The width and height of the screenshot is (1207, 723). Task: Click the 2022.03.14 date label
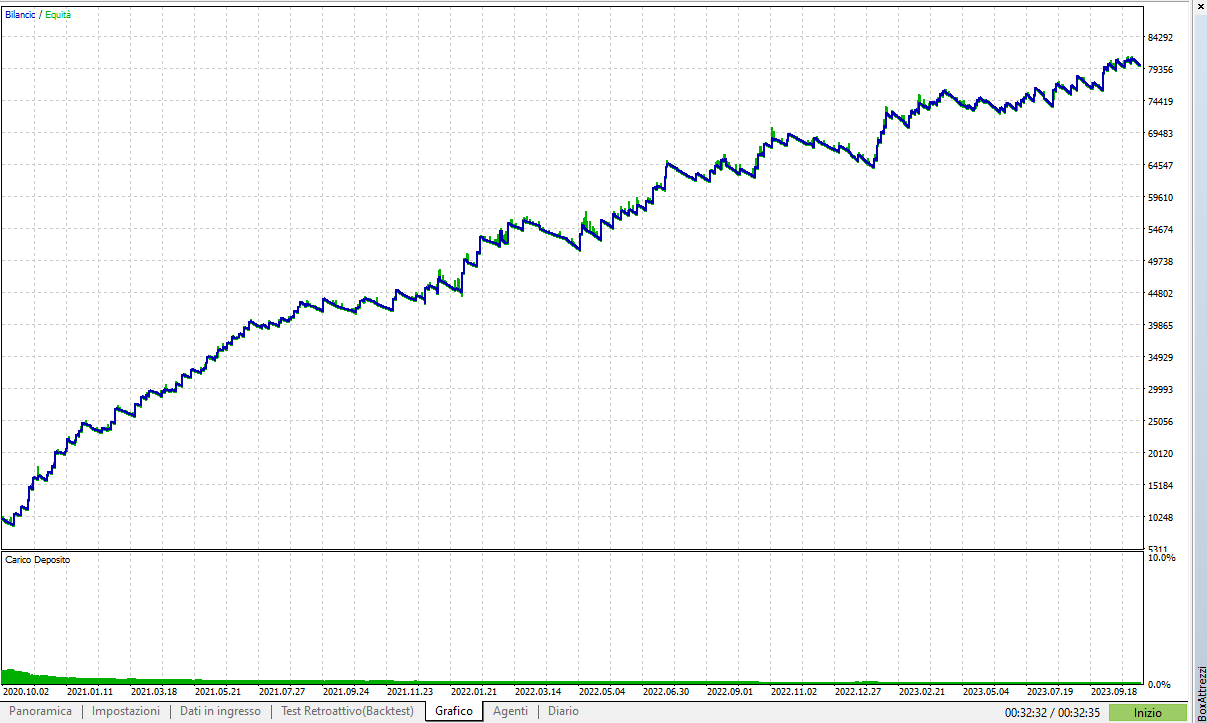pos(538,691)
